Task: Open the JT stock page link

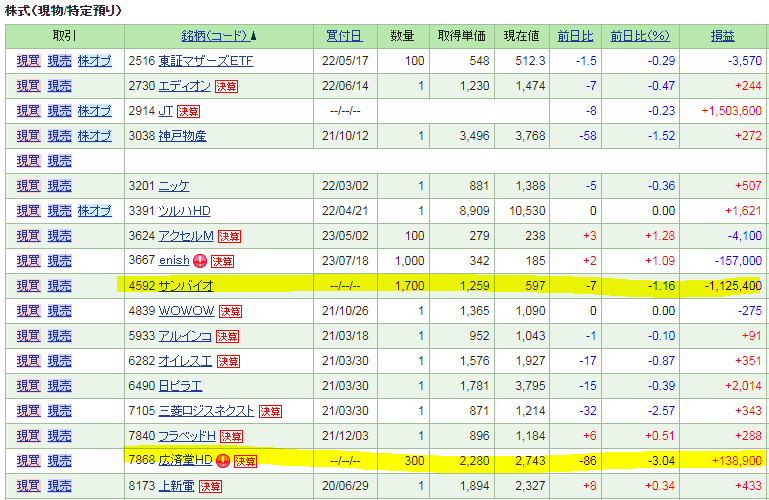Action: click(x=166, y=111)
